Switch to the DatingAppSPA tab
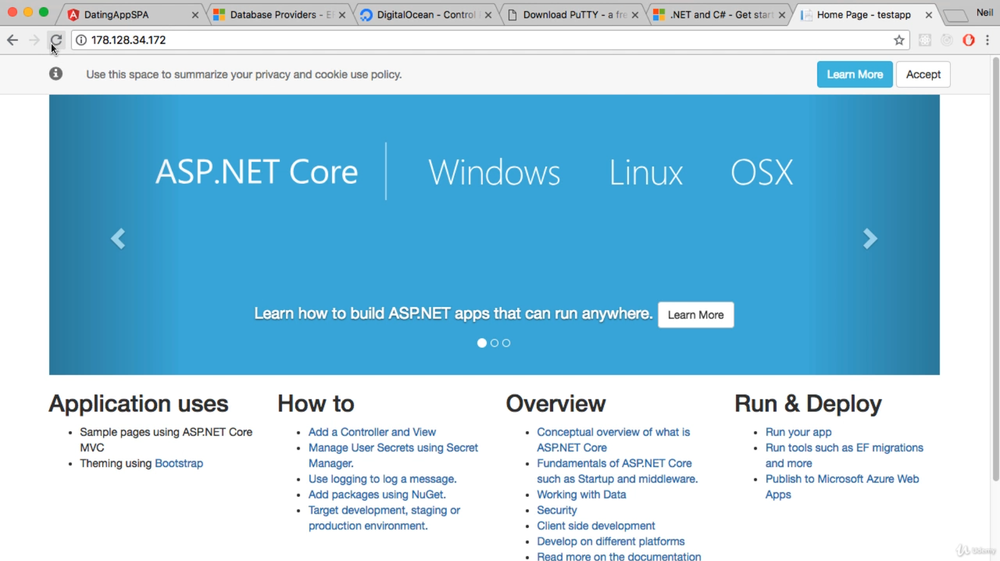 (131, 15)
